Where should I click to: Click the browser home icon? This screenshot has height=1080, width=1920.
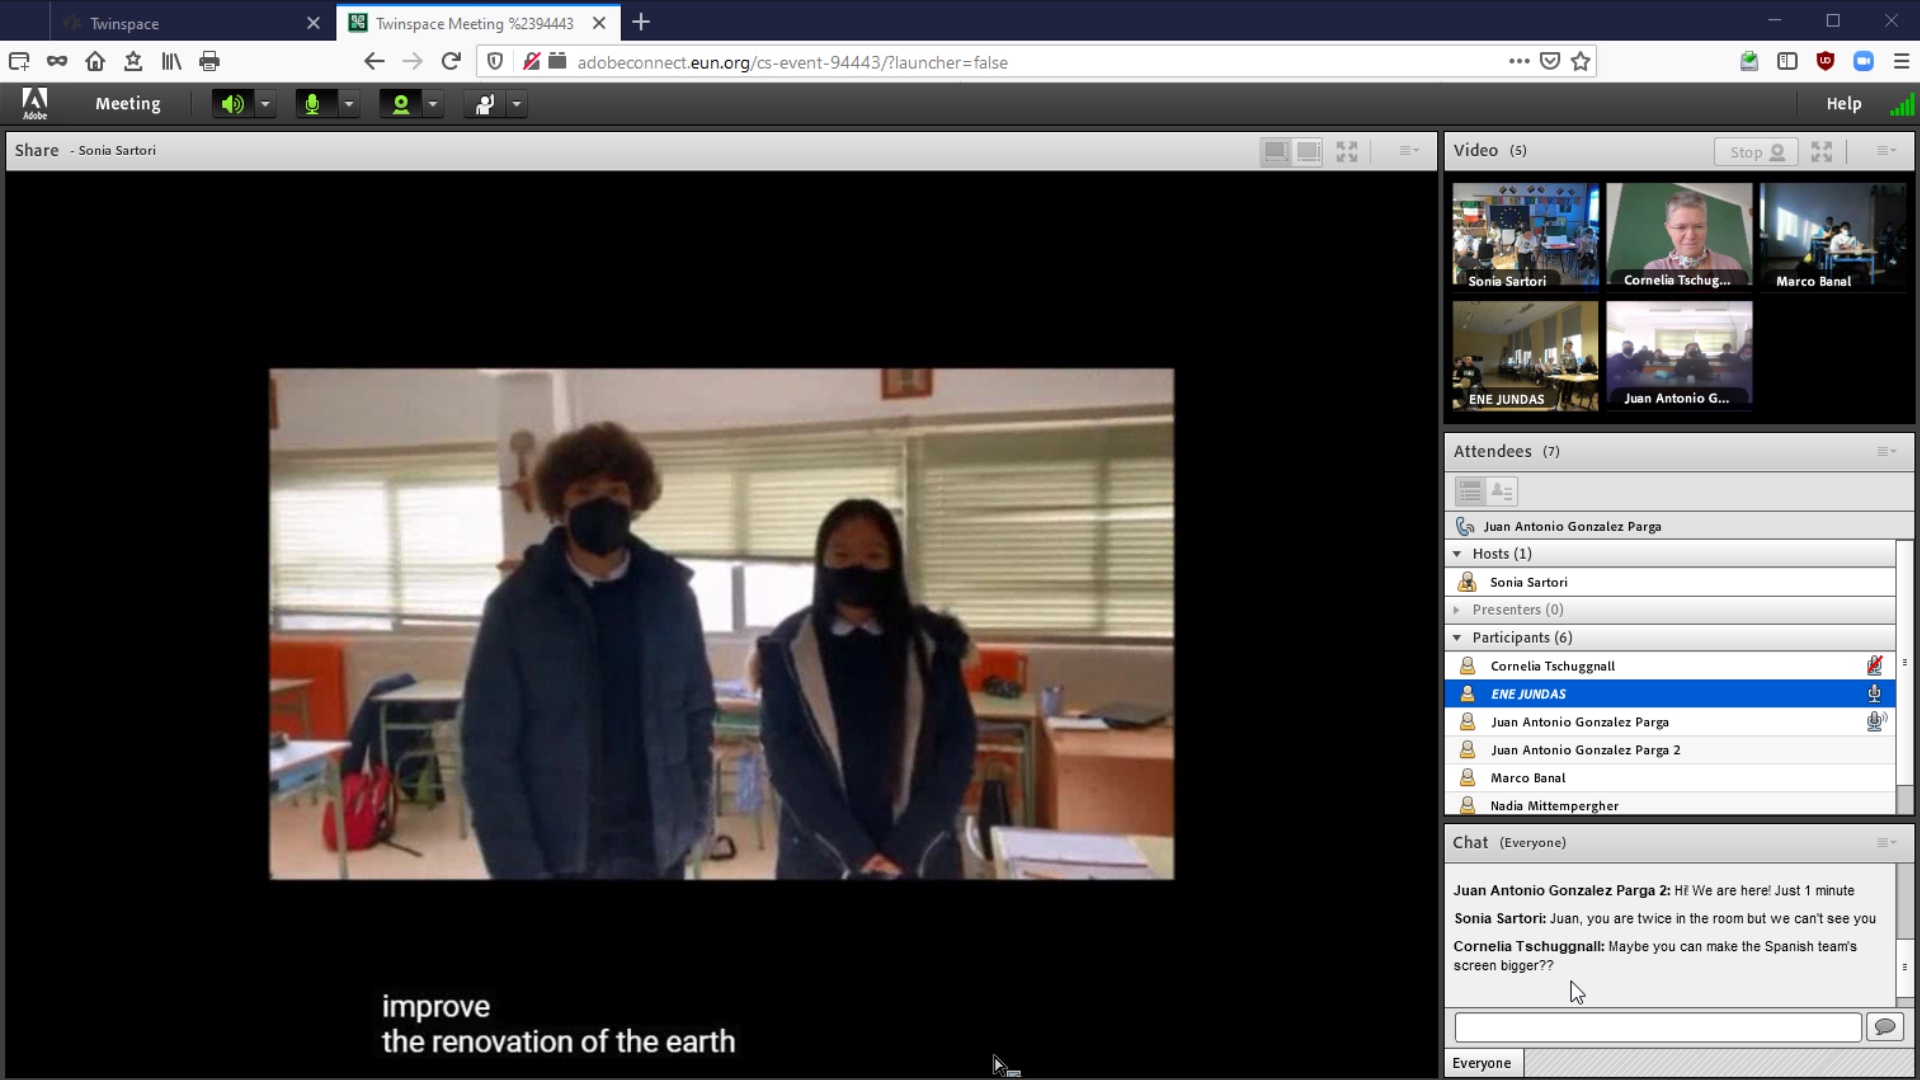click(95, 62)
